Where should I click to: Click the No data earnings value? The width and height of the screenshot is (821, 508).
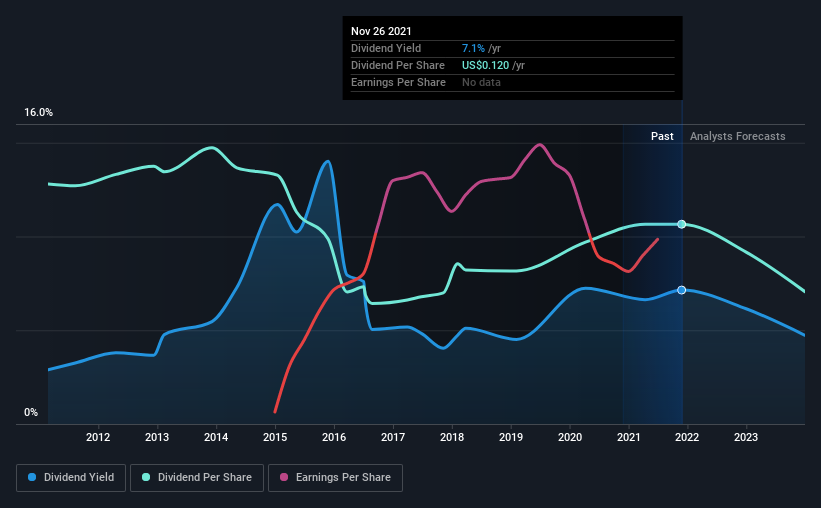(x=481, y=82)
